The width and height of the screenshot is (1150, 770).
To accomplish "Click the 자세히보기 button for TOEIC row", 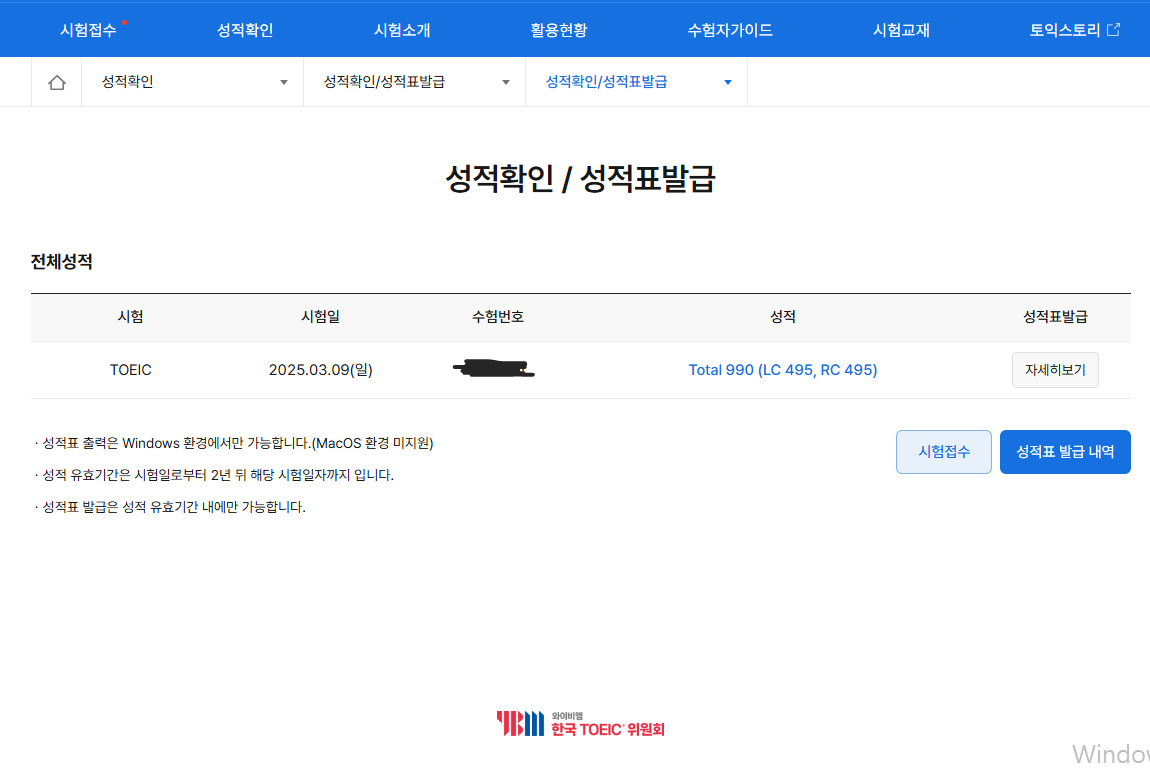I will pyautogui.click(x=1055, y=370).
